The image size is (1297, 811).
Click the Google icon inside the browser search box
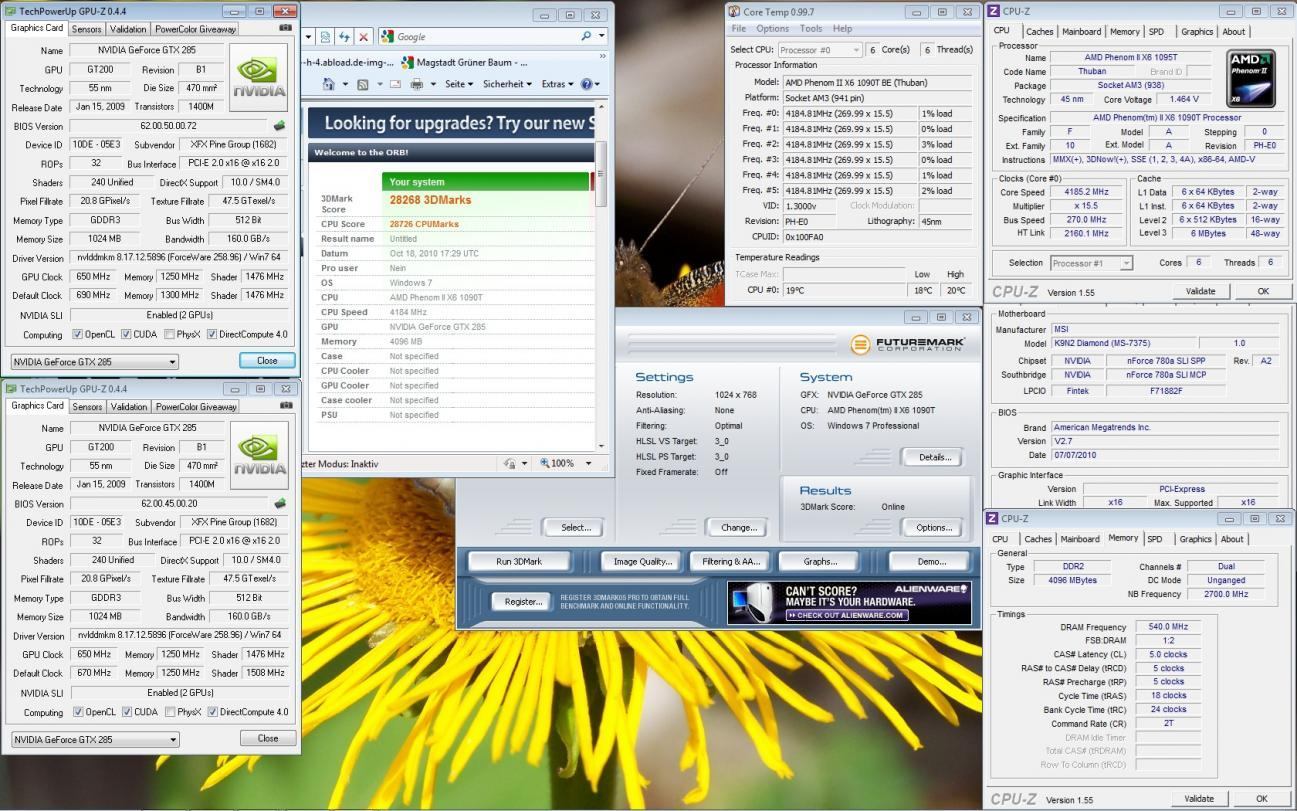point(387,36)
